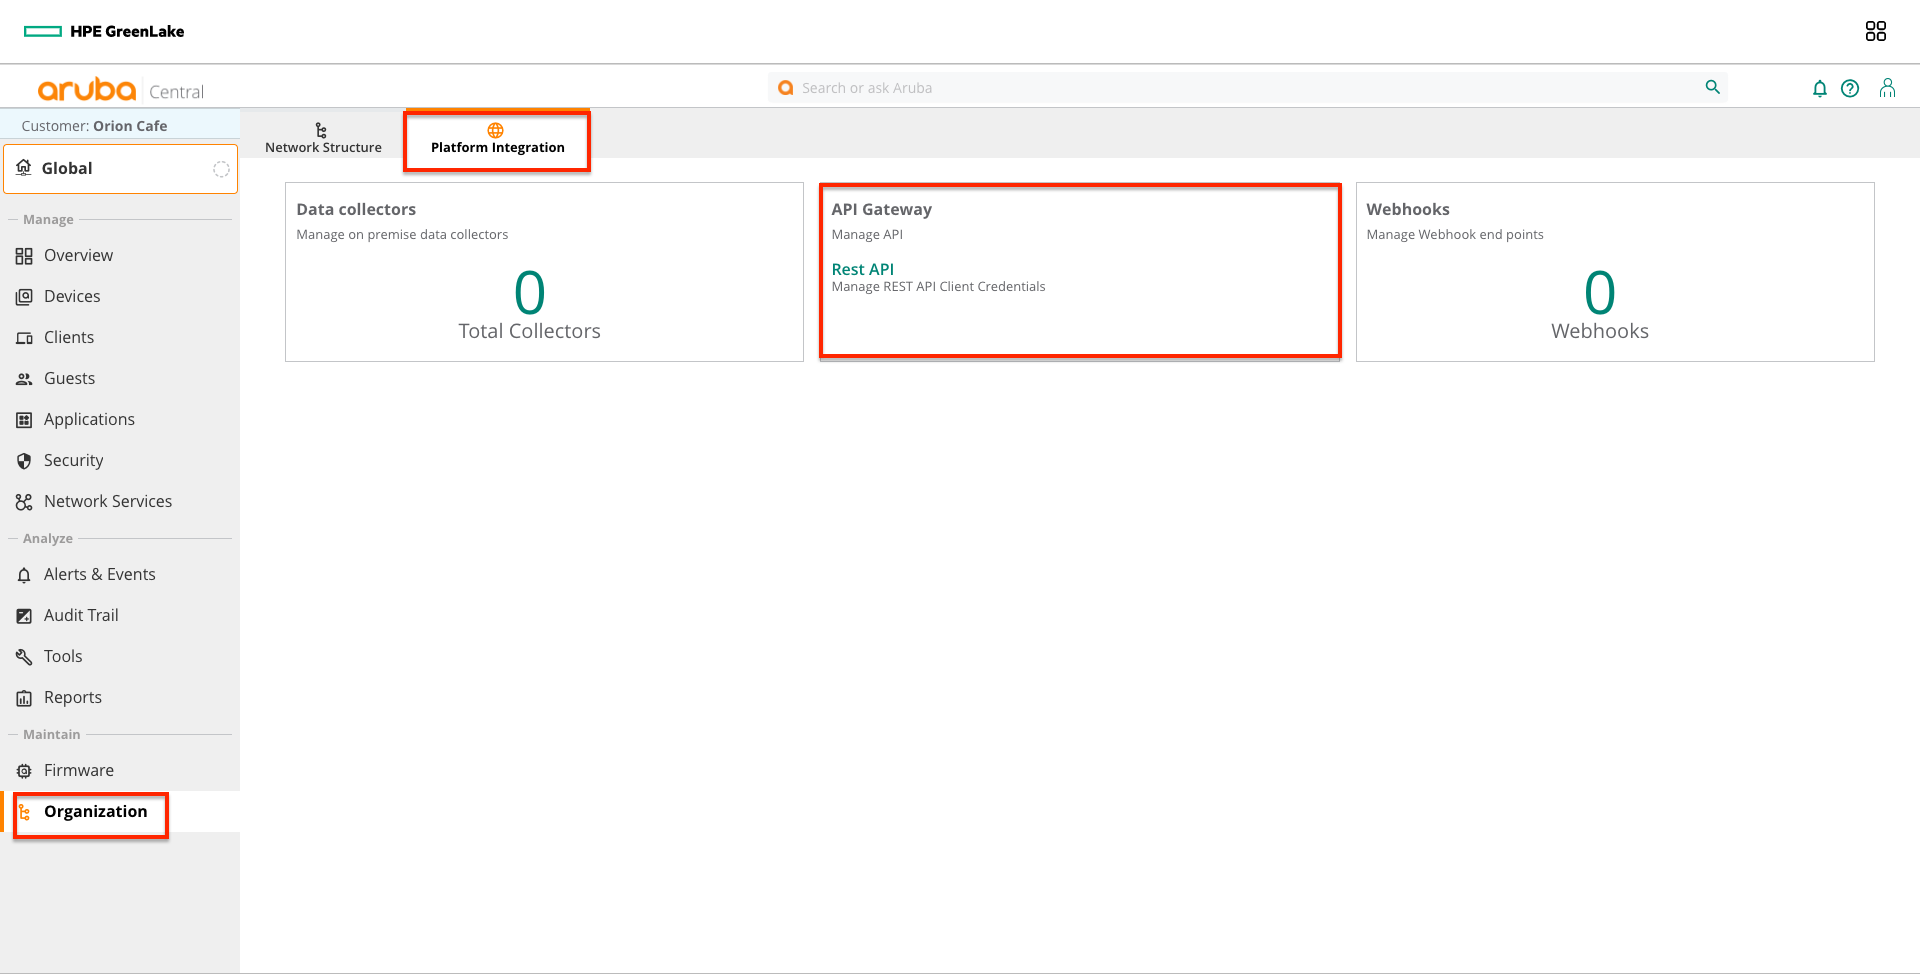Click the Tools wrench icon
Viewport: 1920px width, 974px height.
24,657
